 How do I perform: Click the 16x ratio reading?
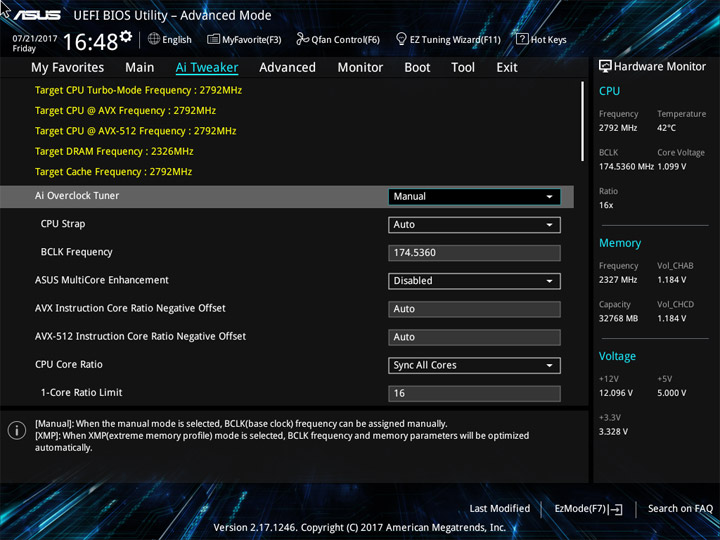(x=606, y=205)
